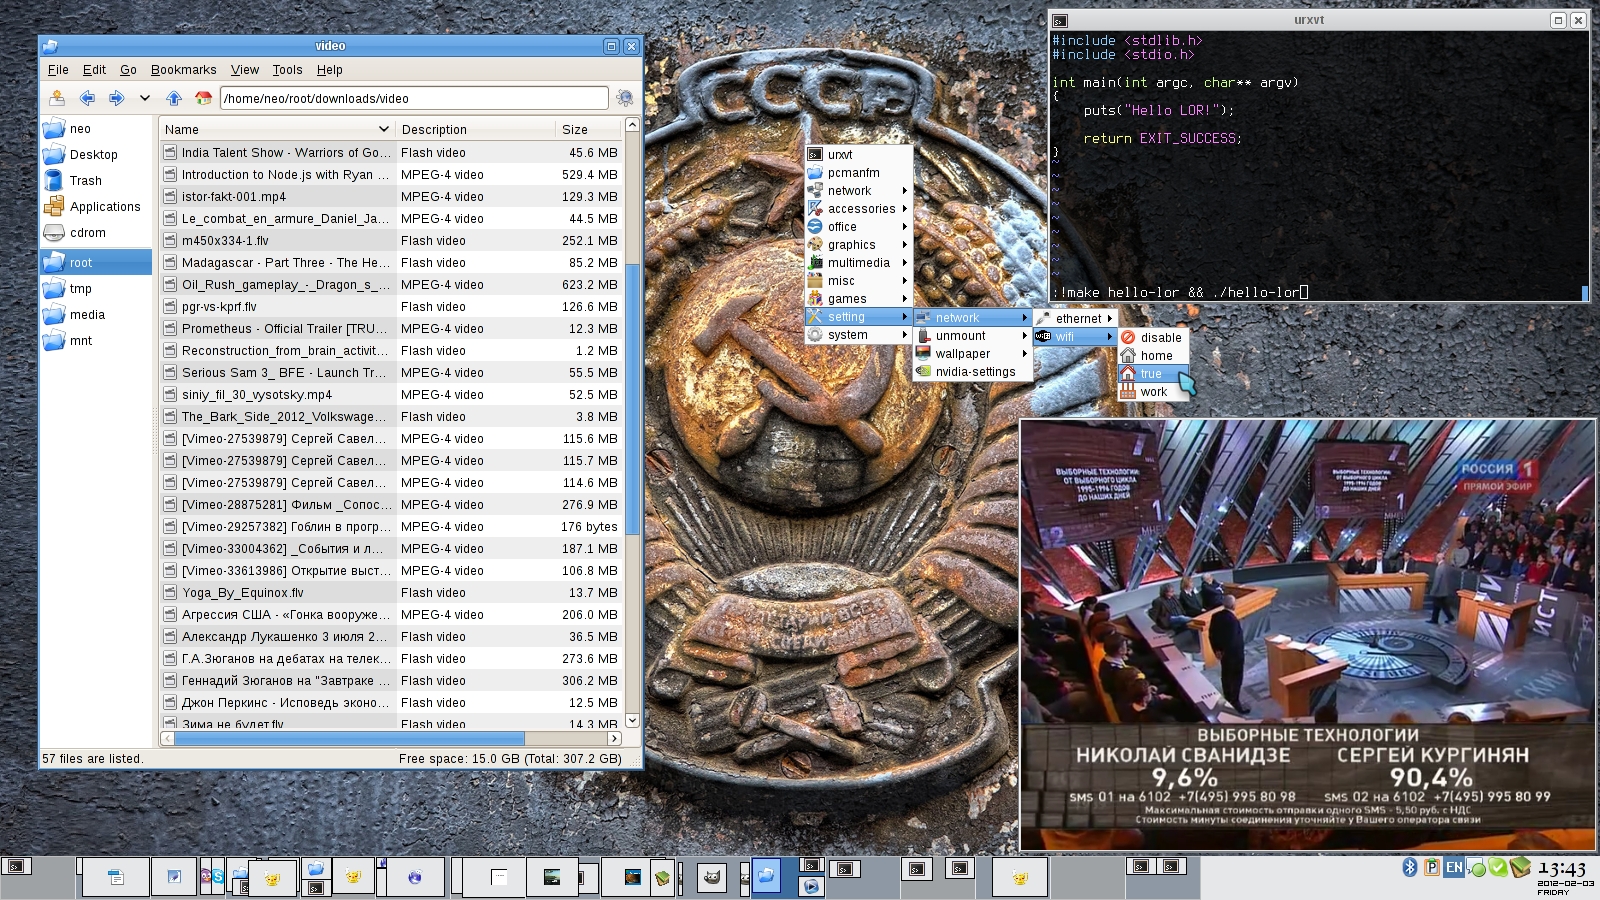Expand the multimedia submenu
This screenshot has width=1600, height=900.
coord(859,263)
